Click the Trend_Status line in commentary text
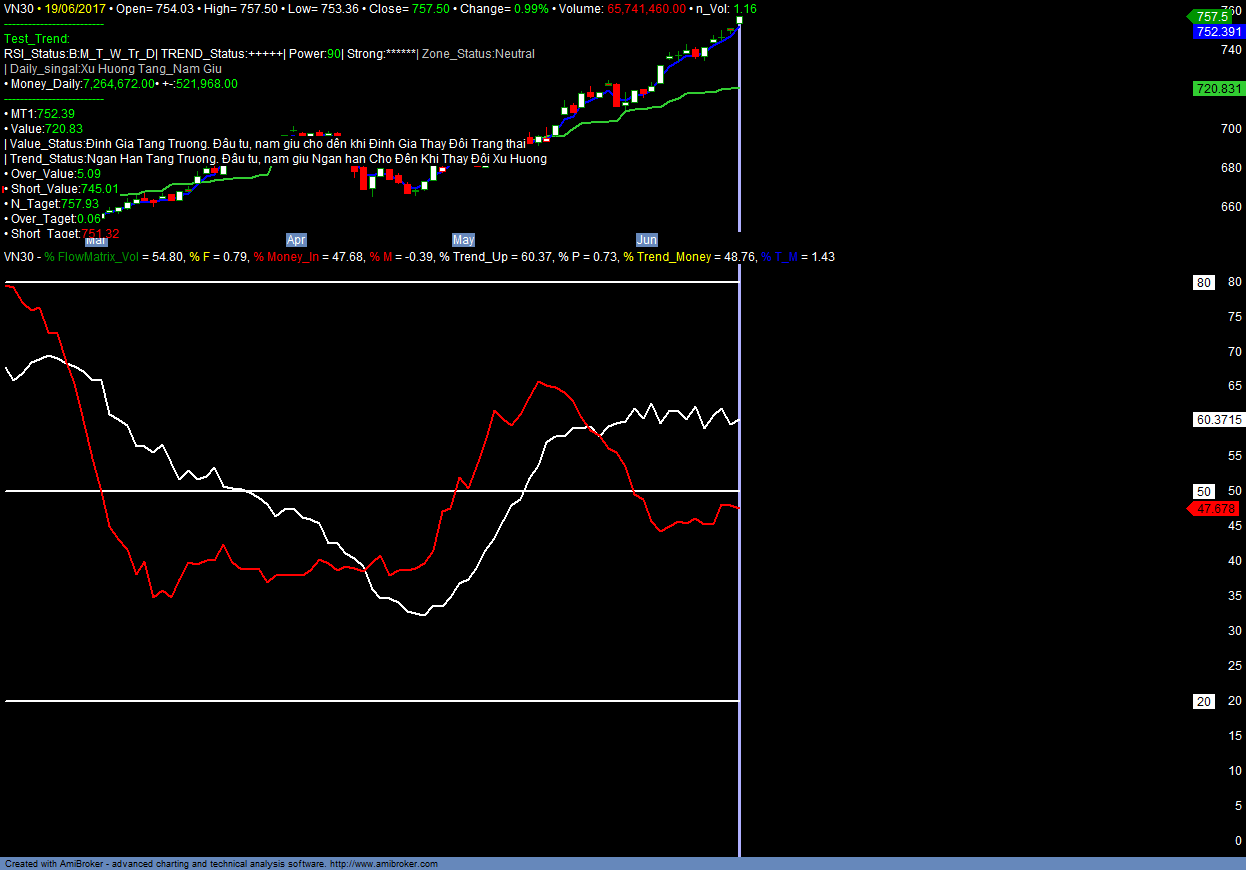1246x870 pixels. [x=275, y=159]
